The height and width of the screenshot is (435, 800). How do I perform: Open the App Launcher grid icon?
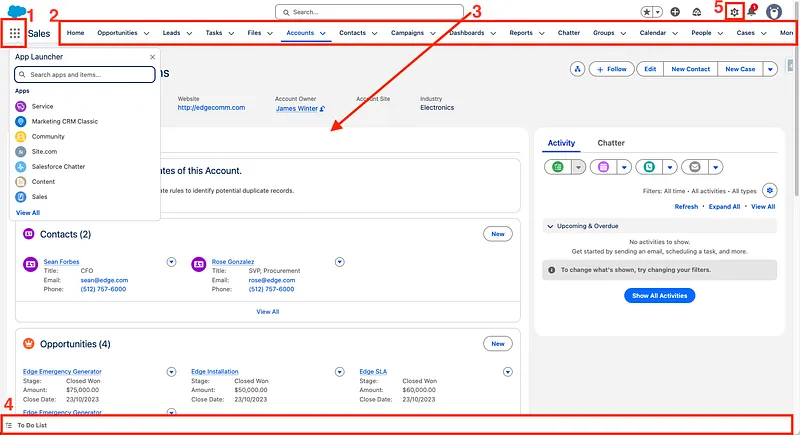[x=14, y=34]
